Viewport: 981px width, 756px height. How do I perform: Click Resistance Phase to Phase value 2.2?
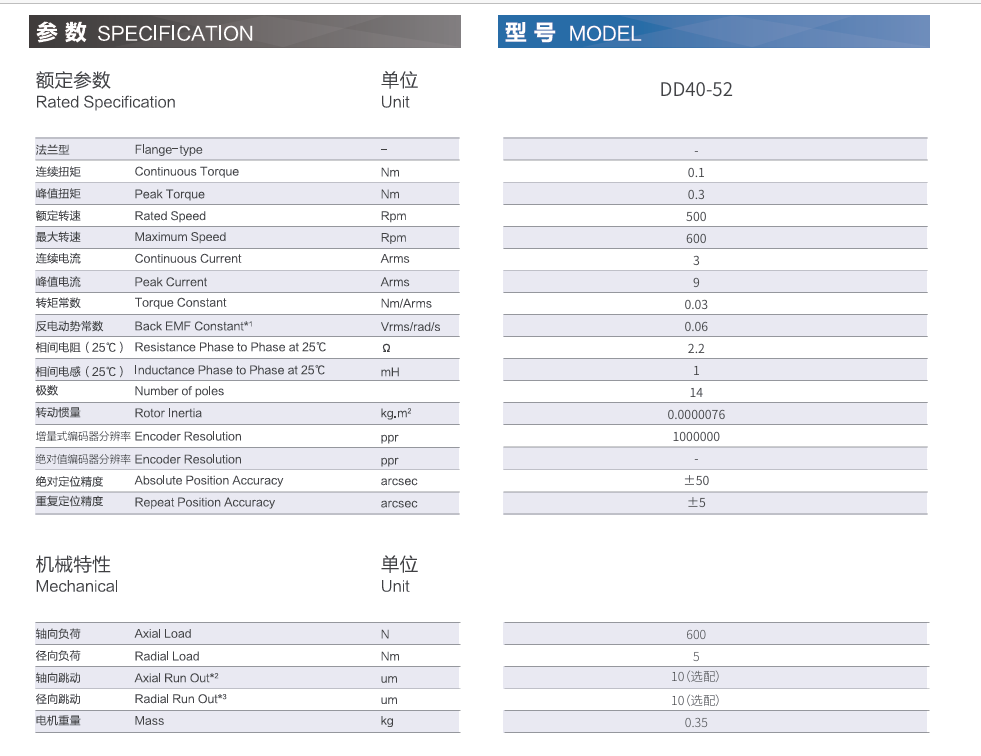696,349
